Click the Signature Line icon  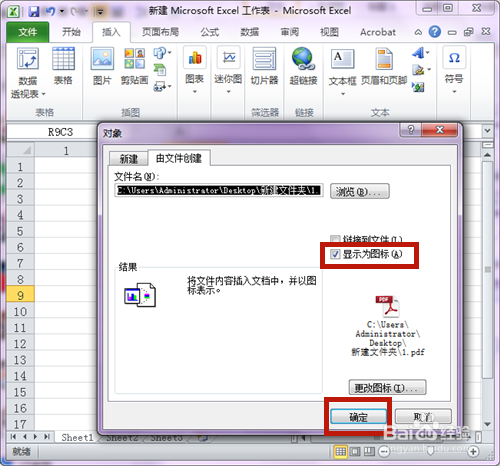pyautogui.click(x=418, y=70)
